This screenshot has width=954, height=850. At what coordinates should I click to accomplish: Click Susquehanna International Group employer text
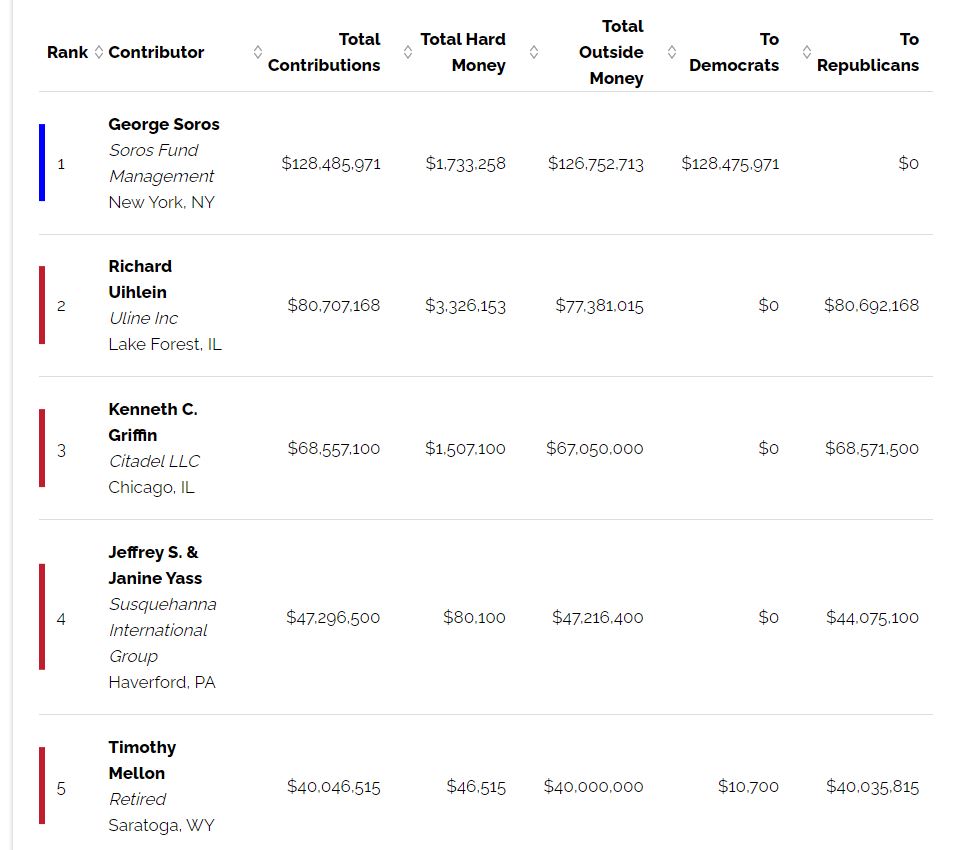click(162, 630)
